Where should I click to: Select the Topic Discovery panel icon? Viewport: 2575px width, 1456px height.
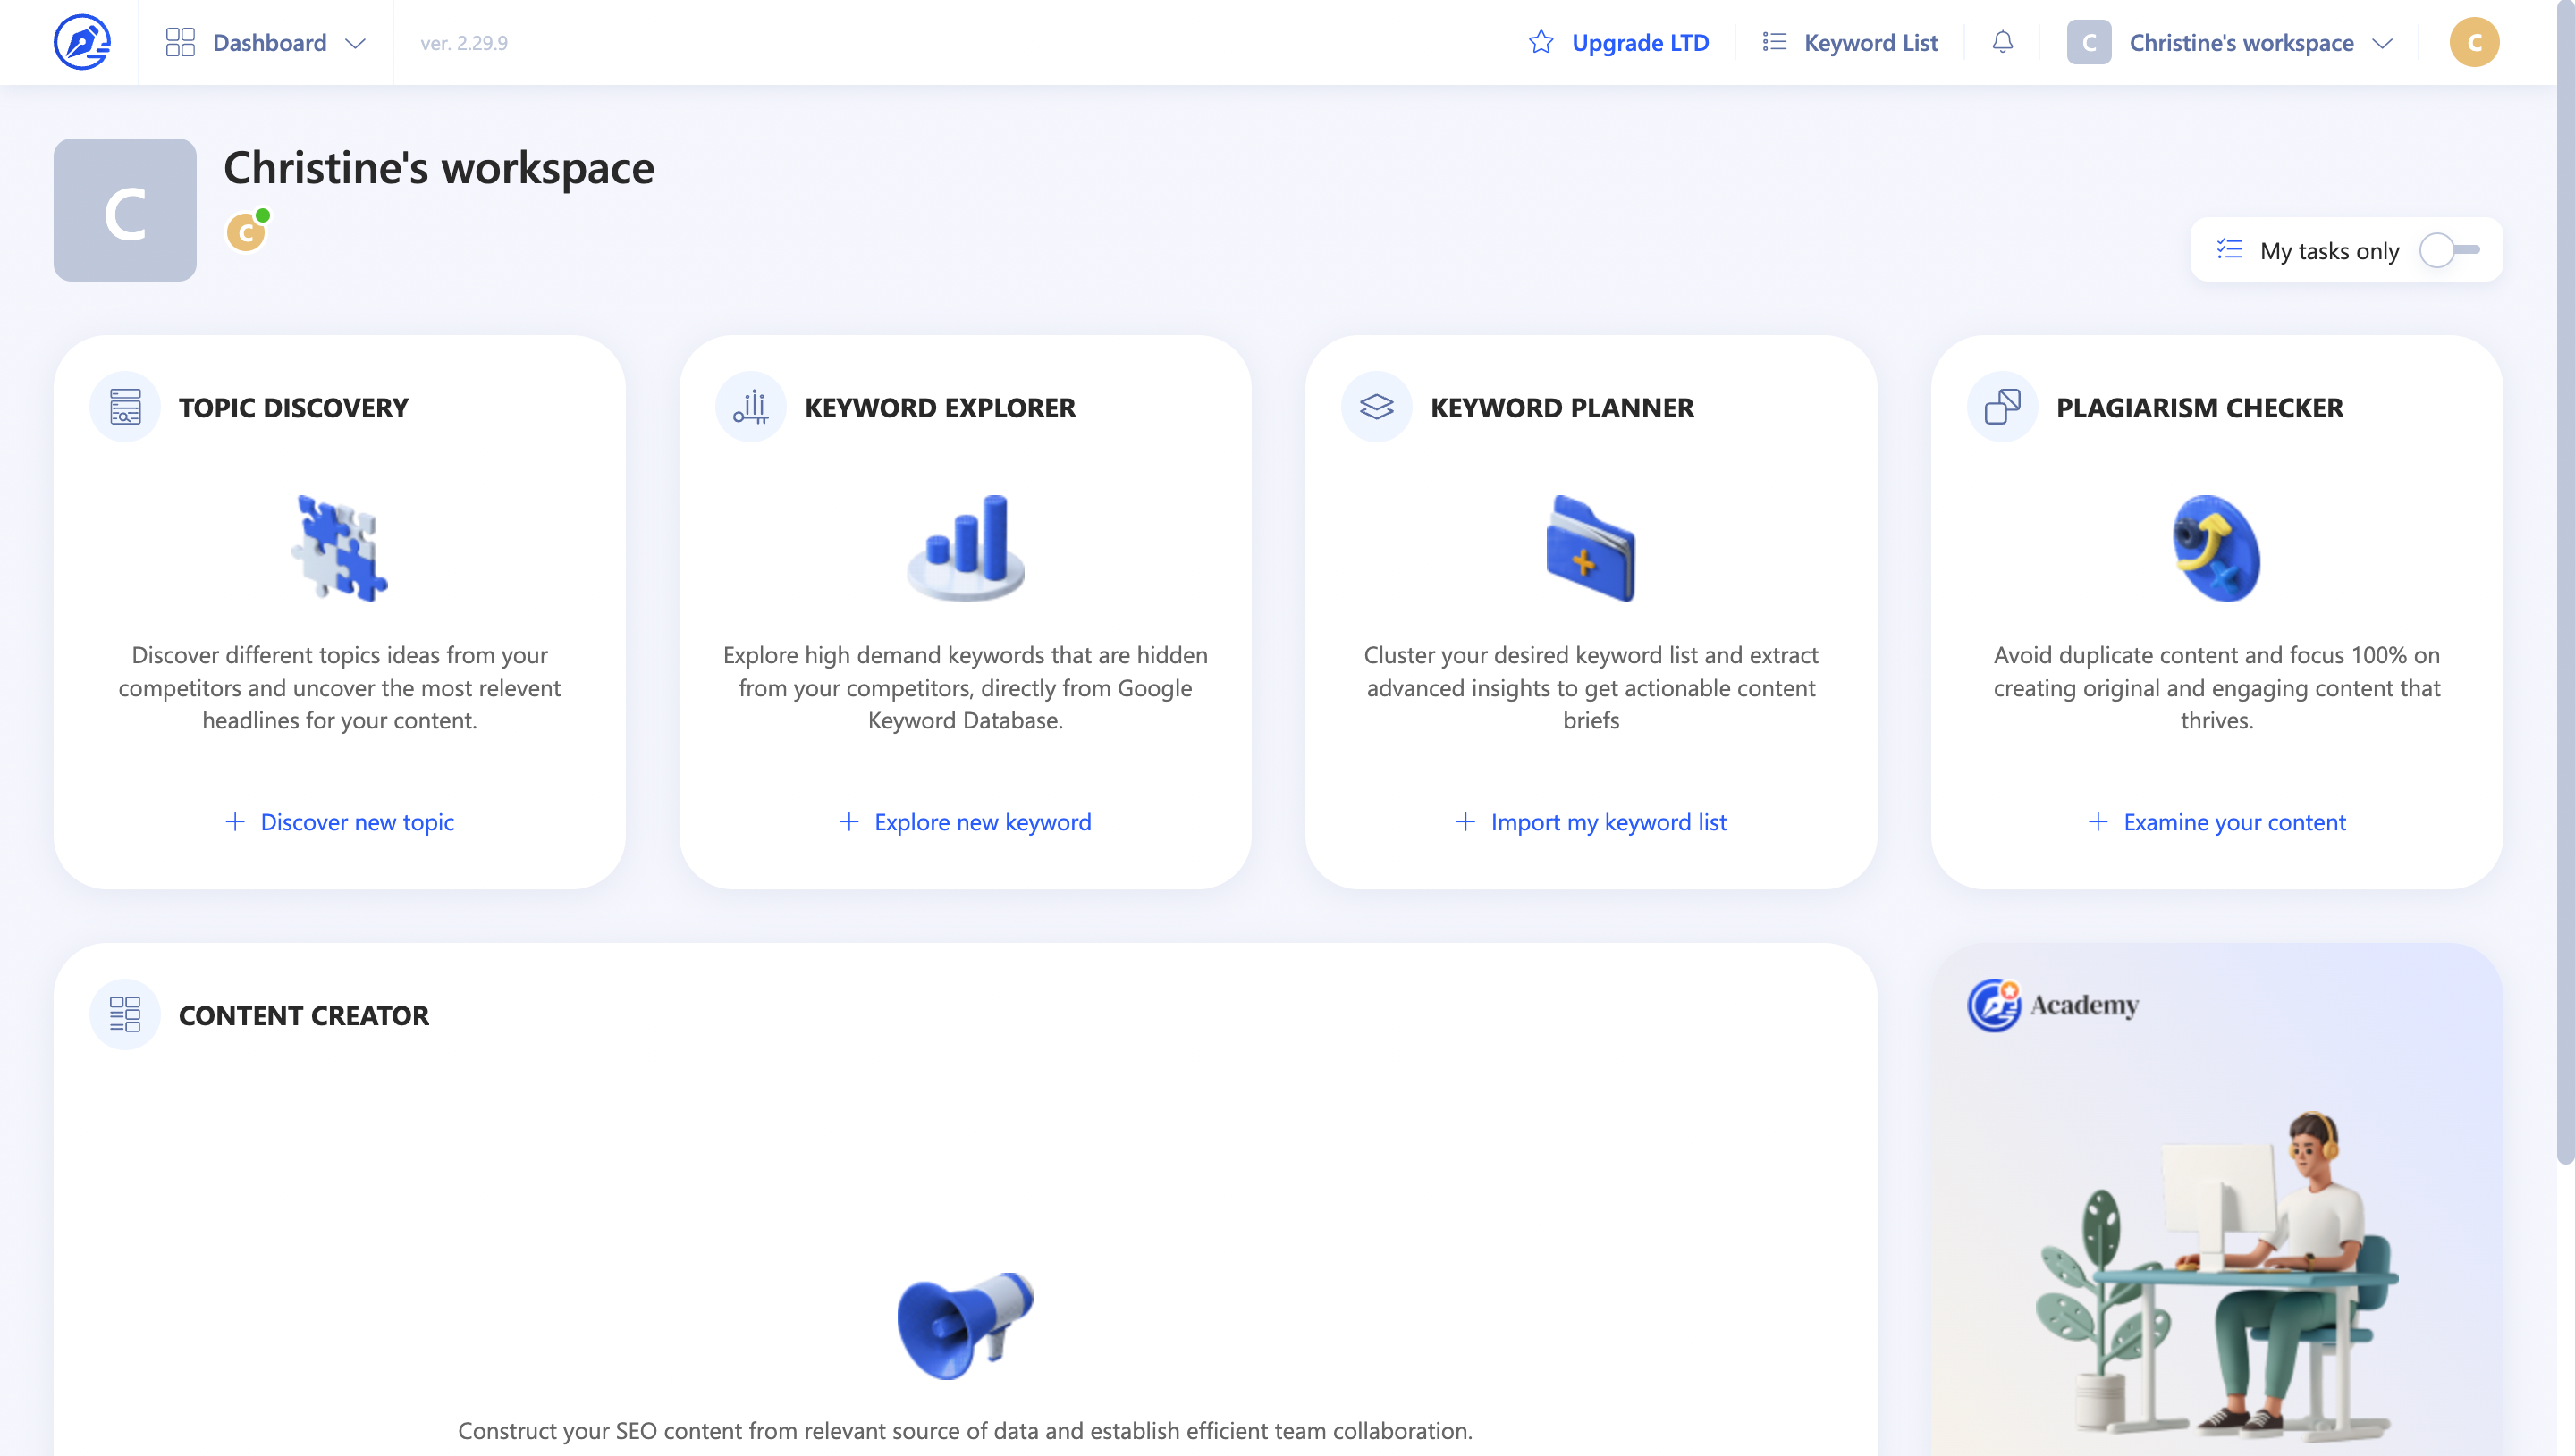[125, 407]
